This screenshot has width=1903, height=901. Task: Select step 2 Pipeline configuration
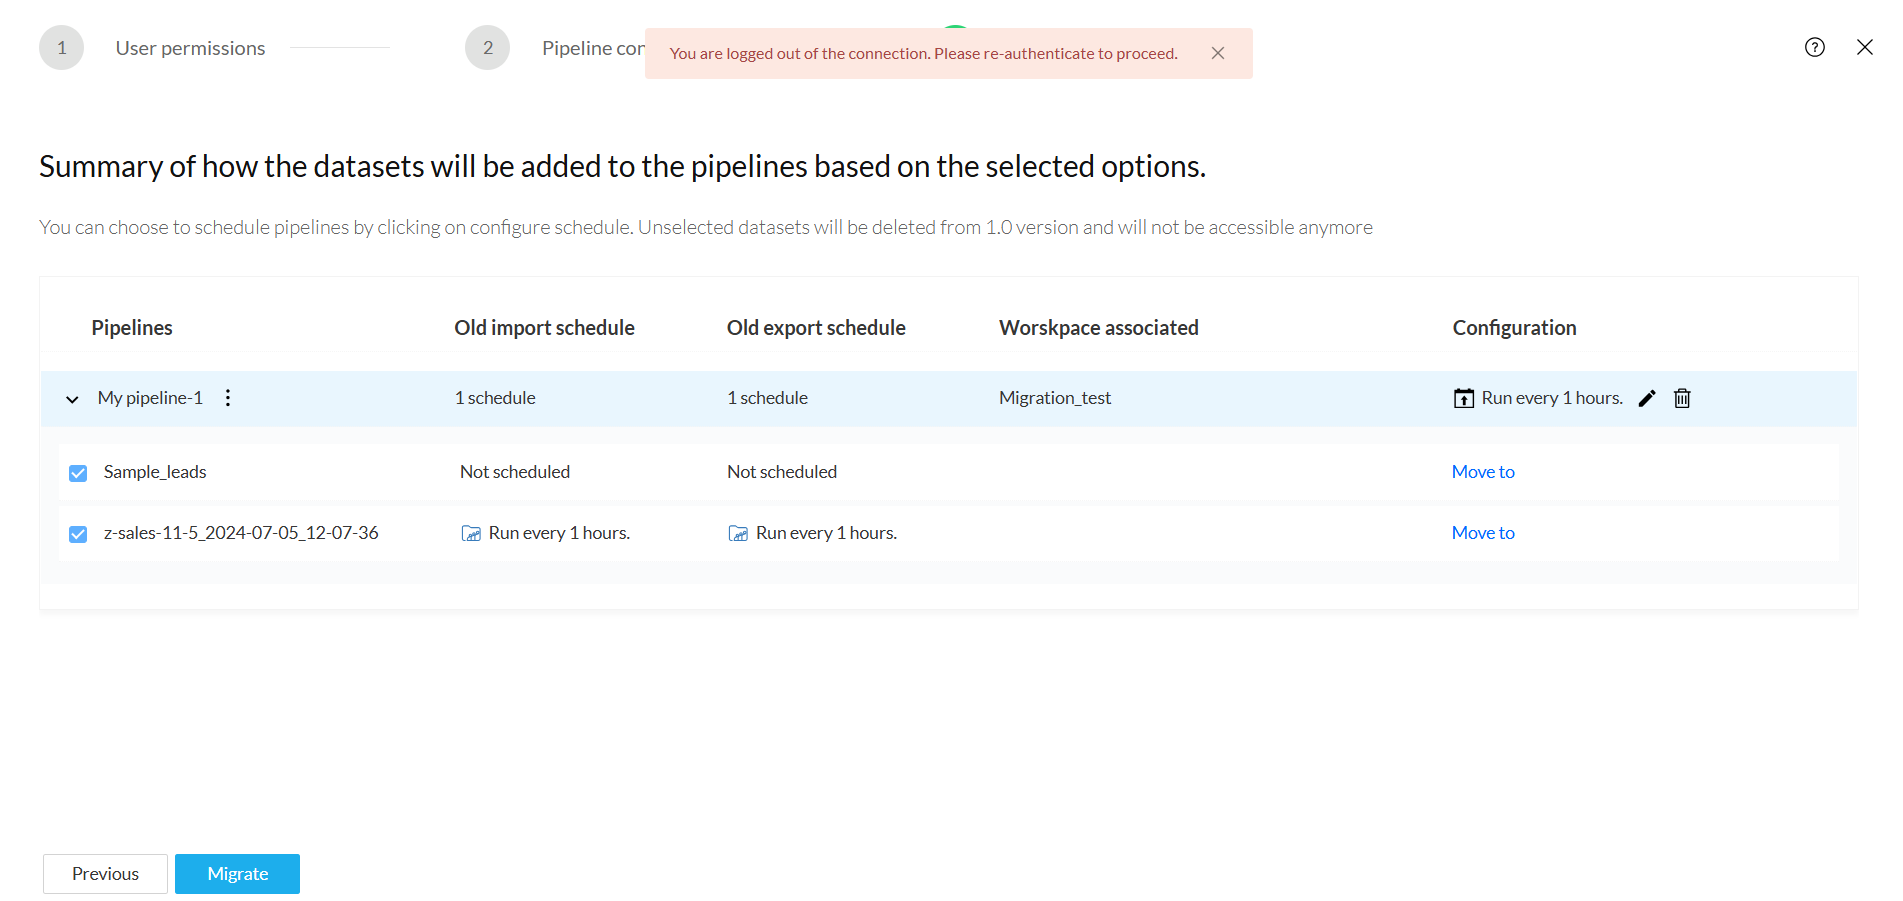(488, 48)
